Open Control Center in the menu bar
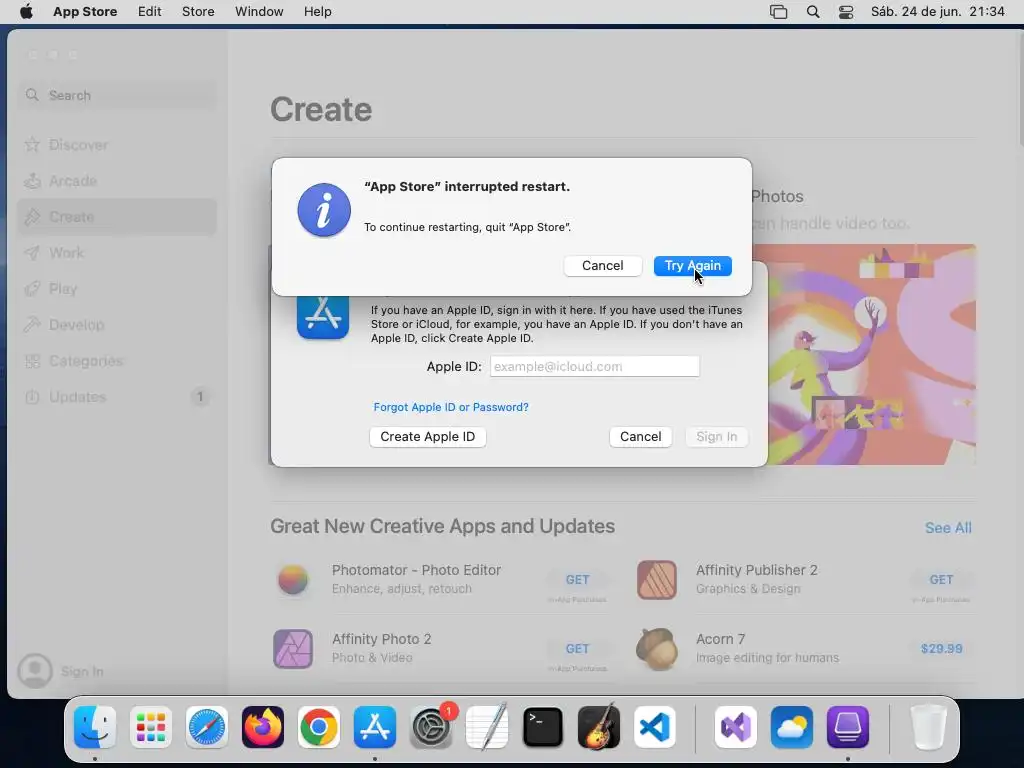 click(x=846, y=12)
